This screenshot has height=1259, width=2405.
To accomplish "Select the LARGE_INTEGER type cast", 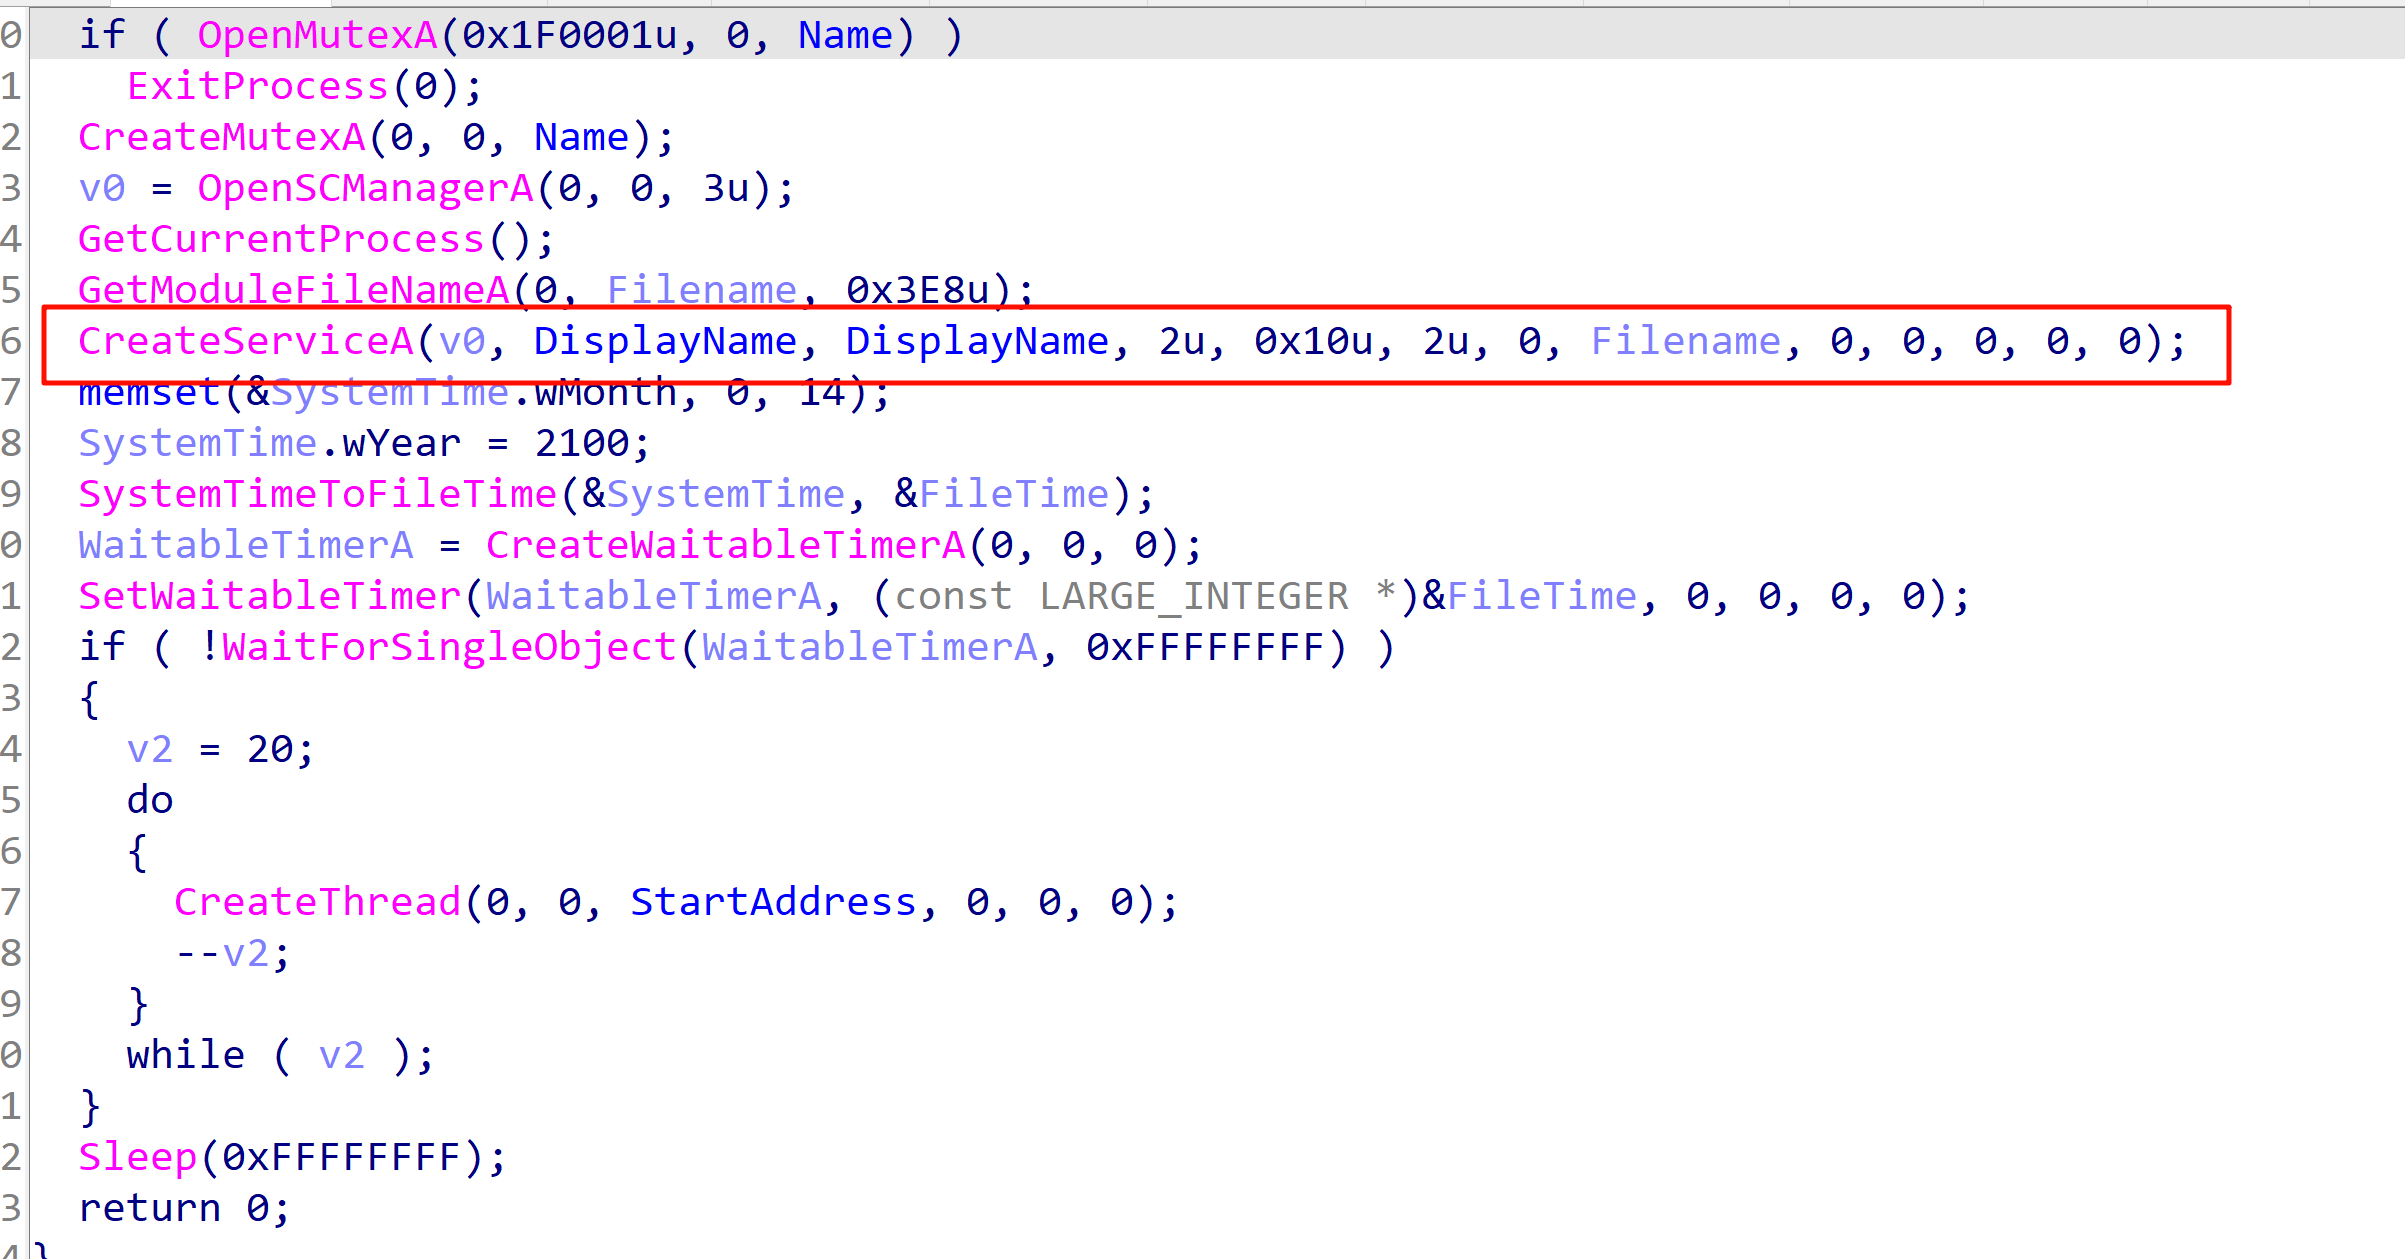I will pos(1194,596).
